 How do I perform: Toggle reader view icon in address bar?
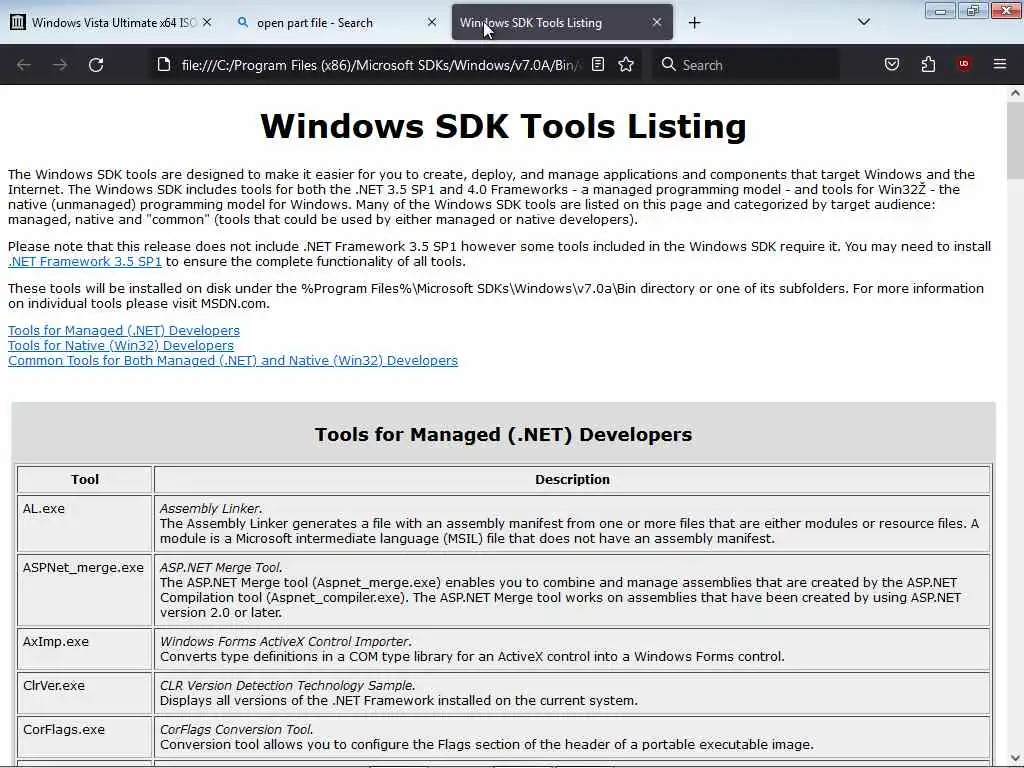[x=598, y=64]
